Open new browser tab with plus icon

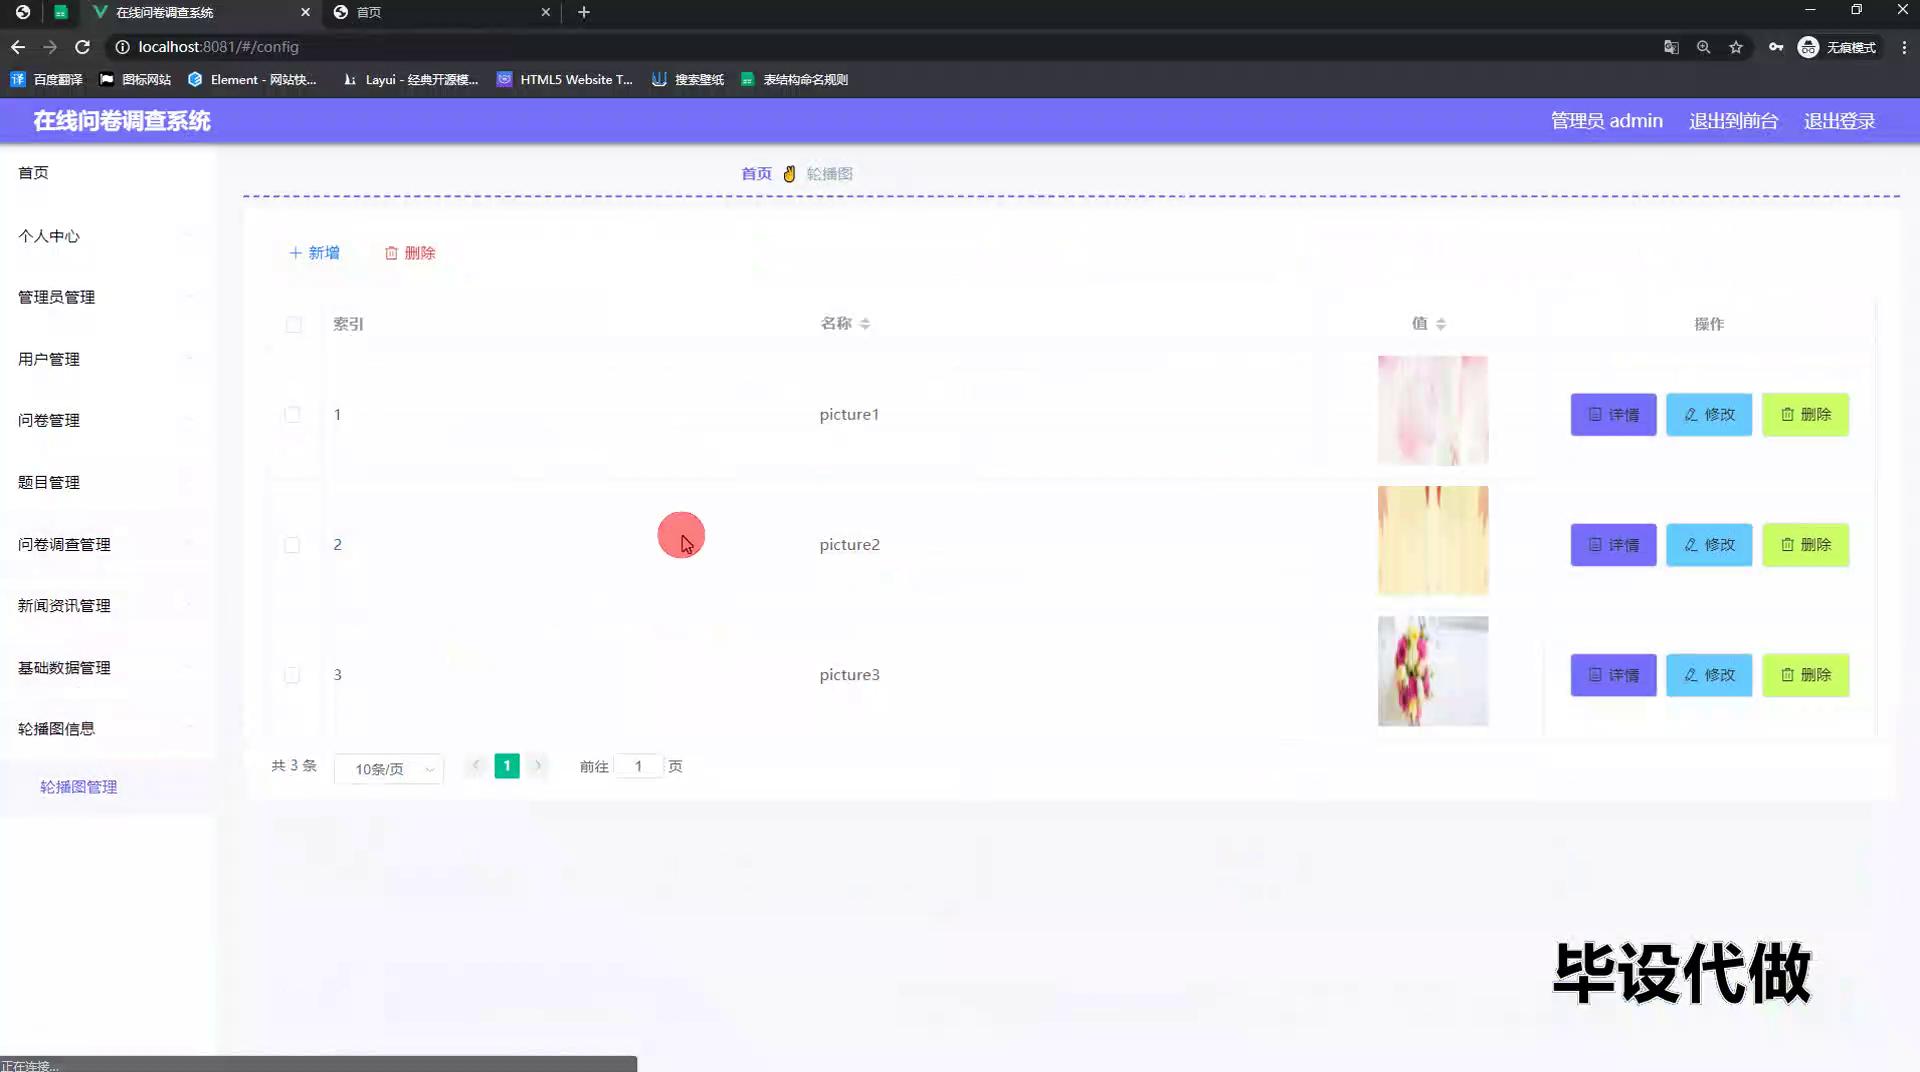584,12
